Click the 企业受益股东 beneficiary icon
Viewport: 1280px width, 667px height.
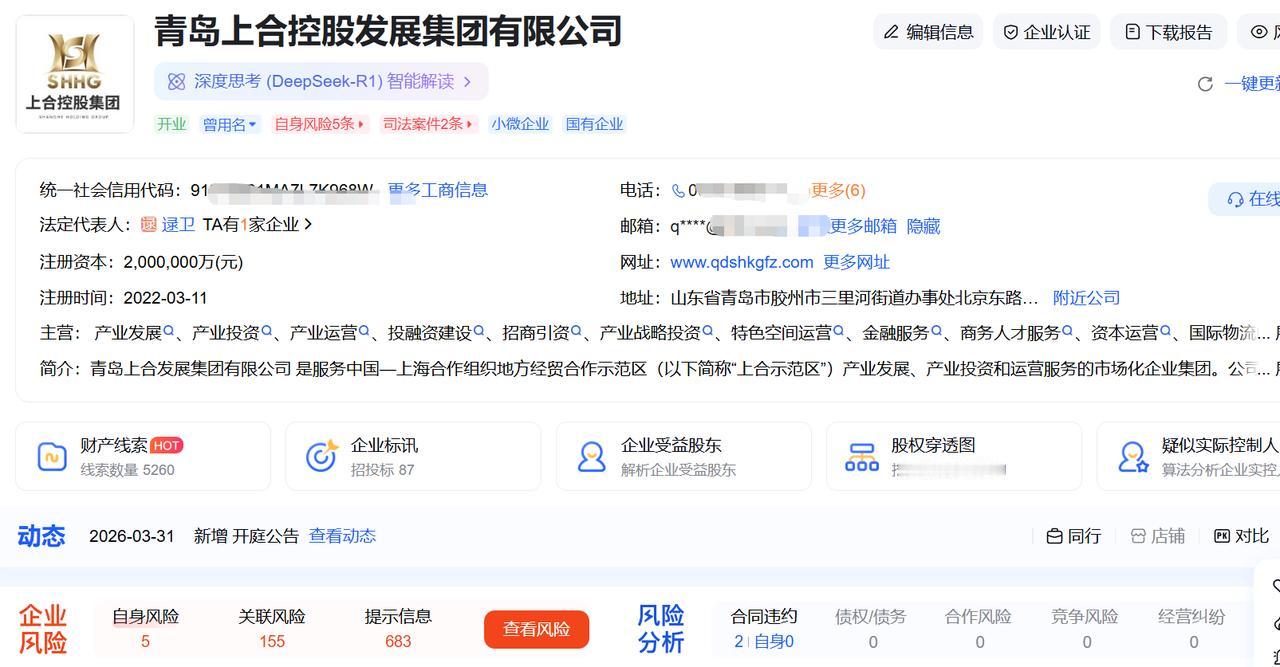tap(593, 455)
